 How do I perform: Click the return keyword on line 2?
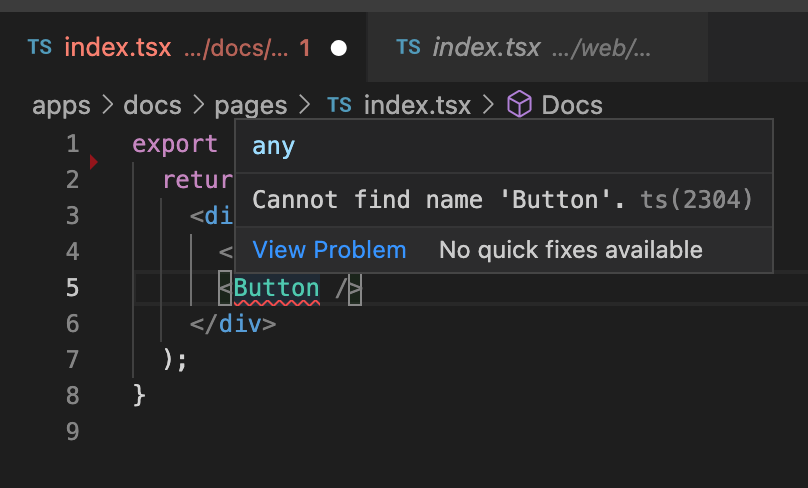tap(198, 180)
